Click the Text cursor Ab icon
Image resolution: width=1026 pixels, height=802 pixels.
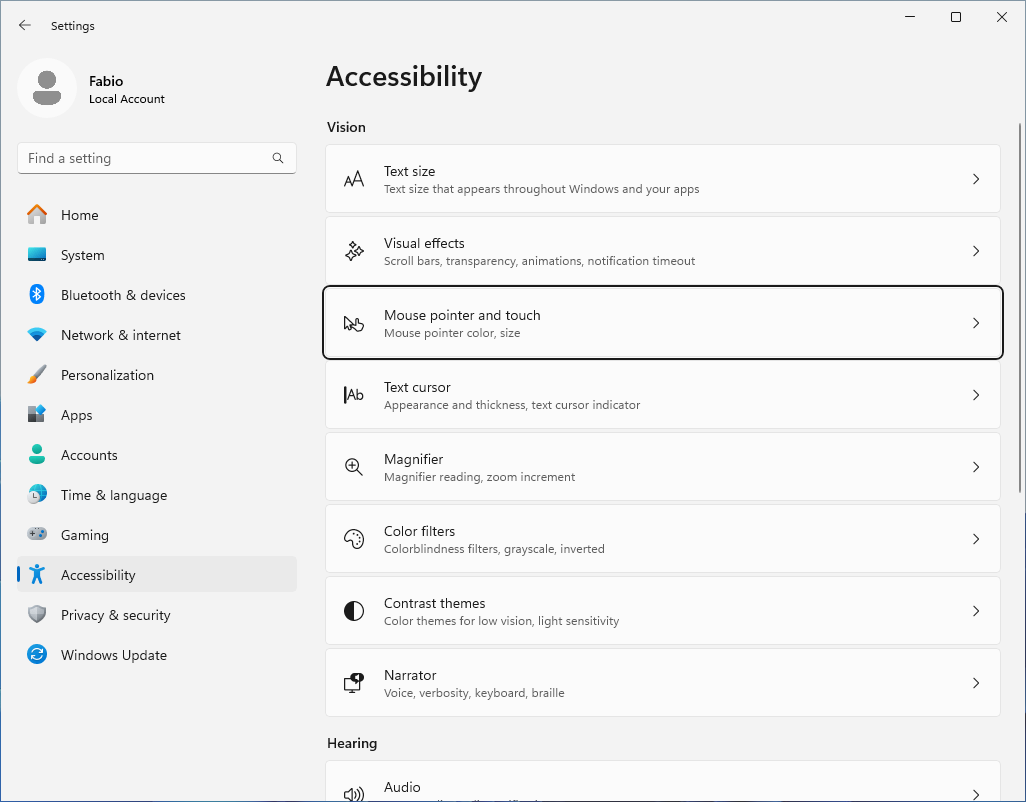pos(354,395)
